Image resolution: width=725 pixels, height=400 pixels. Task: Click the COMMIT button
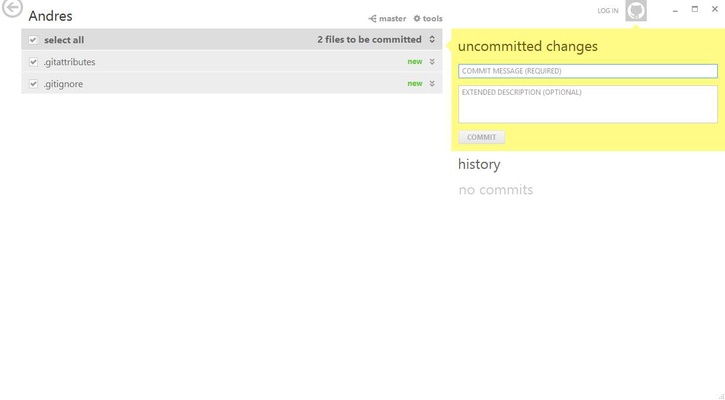481,137
